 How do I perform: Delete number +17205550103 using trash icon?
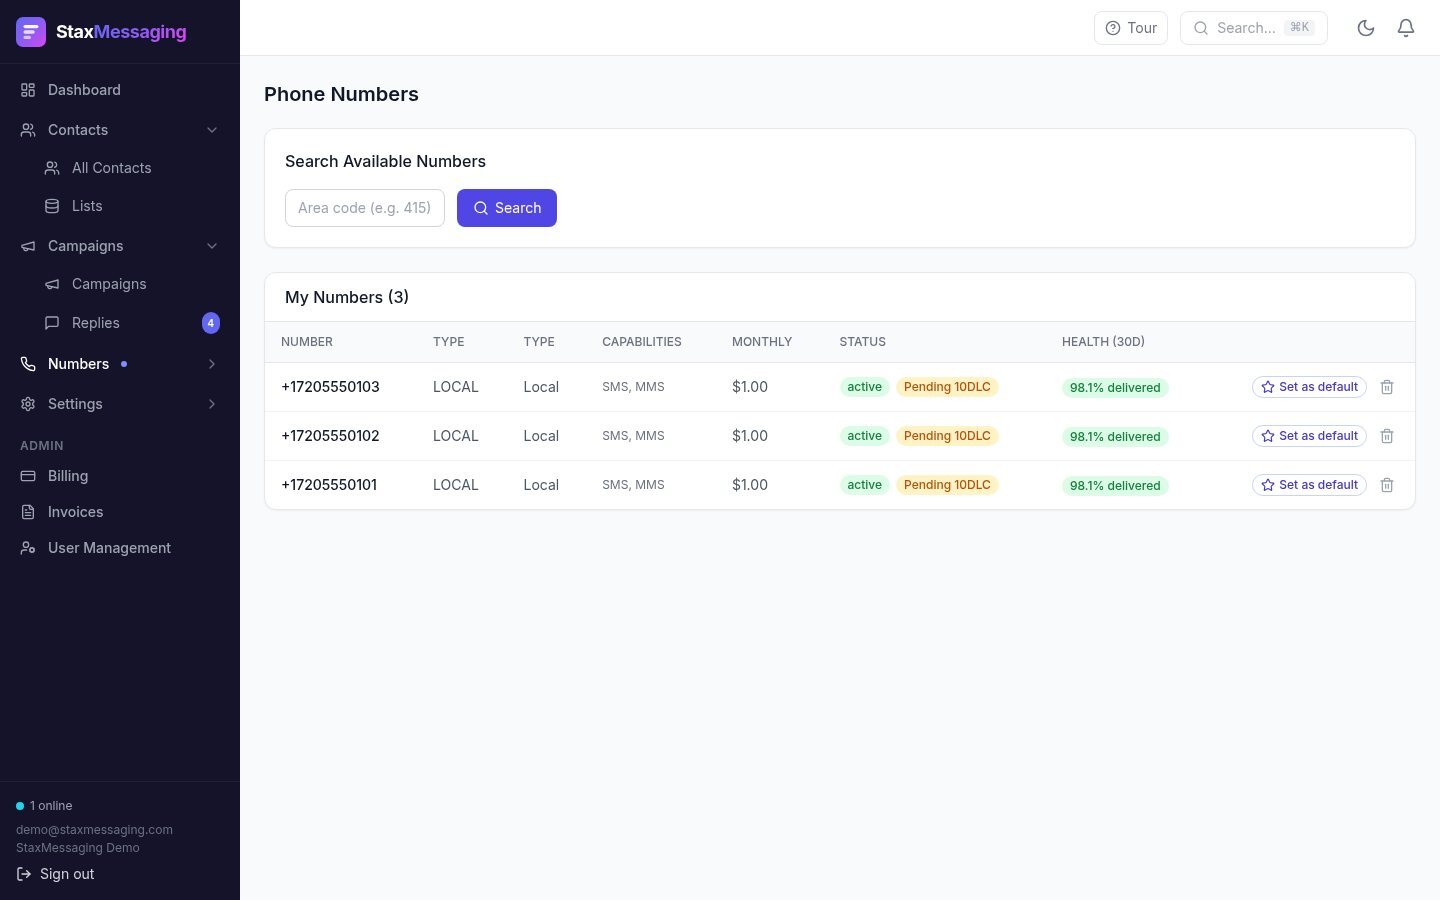pos(1387,387)
